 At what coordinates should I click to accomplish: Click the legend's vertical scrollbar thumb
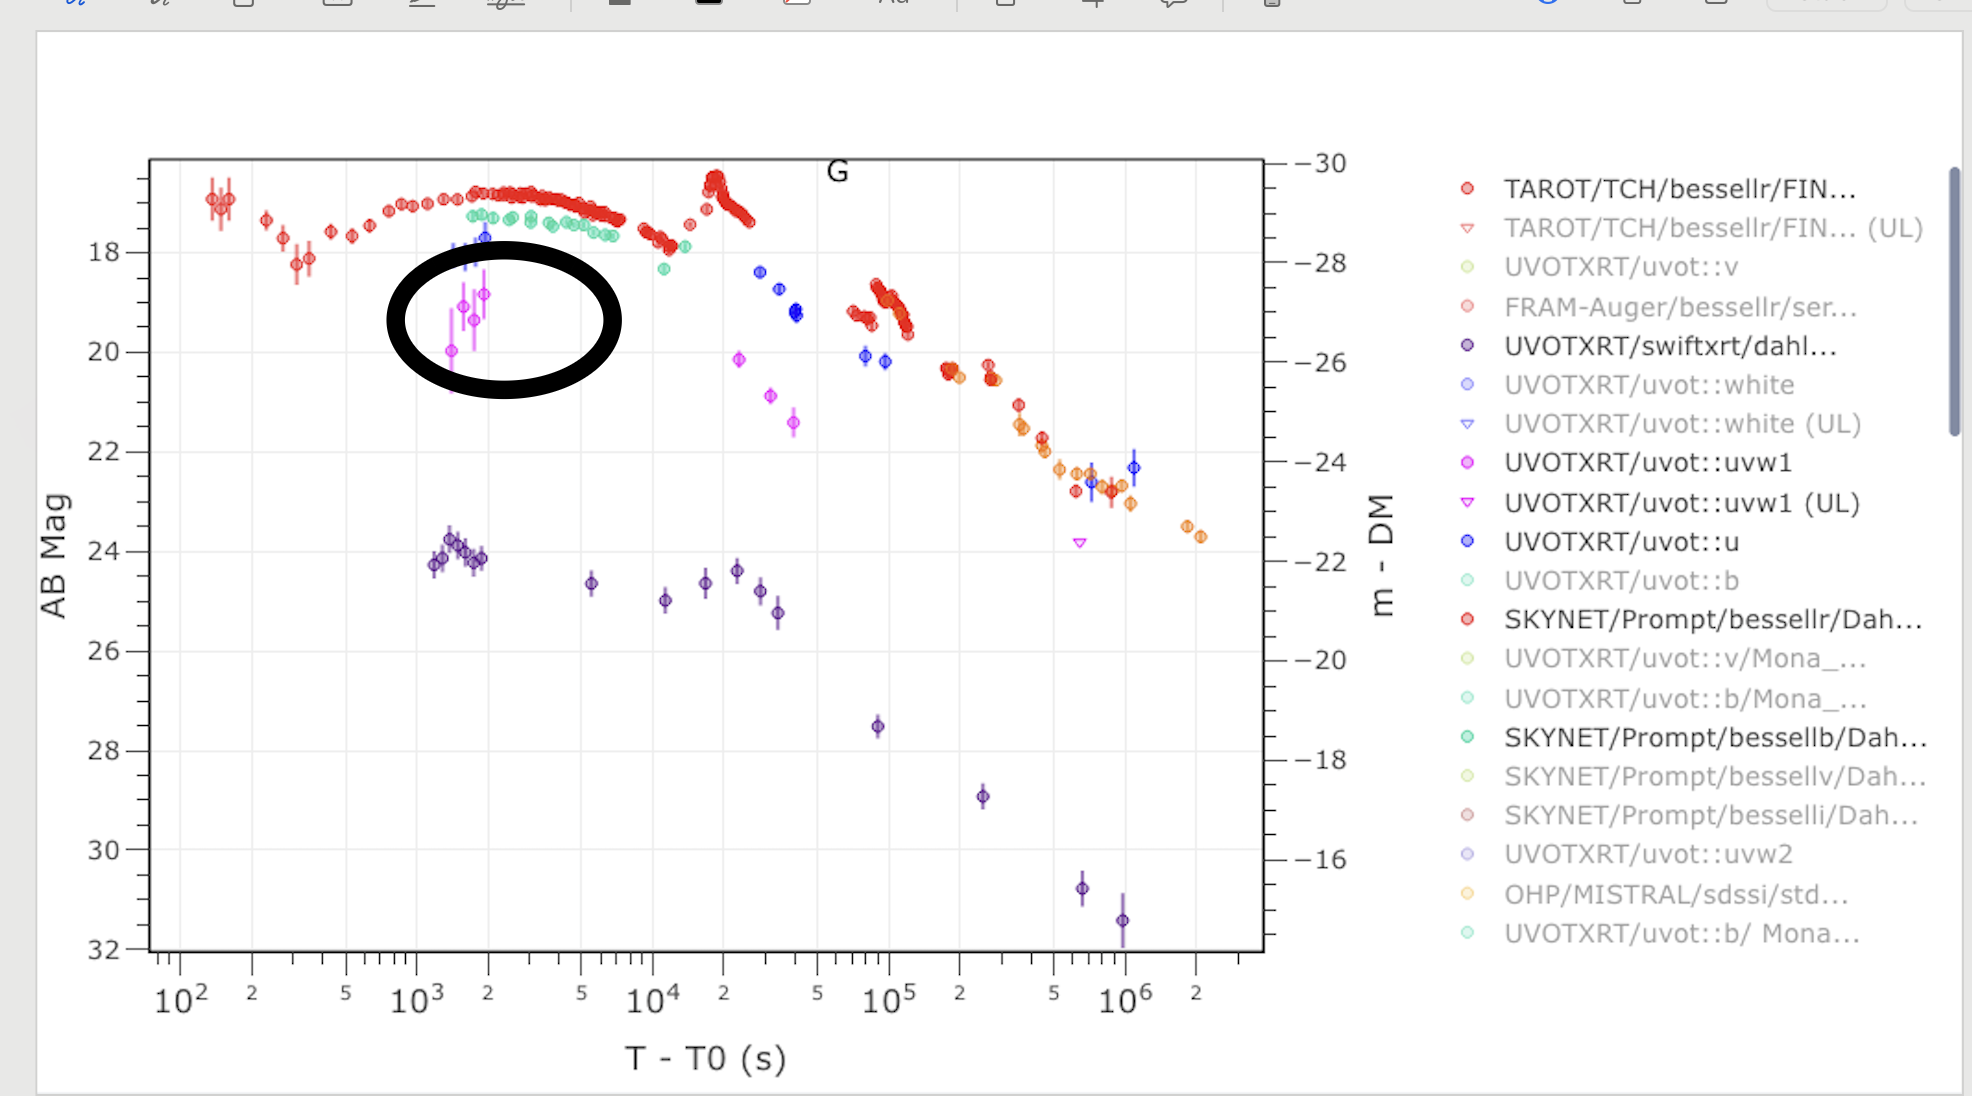1954,300
